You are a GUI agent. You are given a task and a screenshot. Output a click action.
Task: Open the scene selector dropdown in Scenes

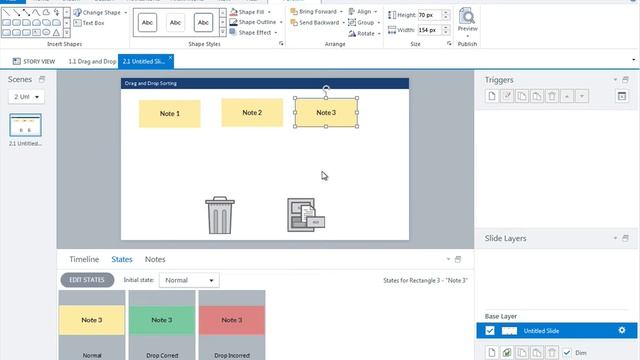tap(26, 97)
